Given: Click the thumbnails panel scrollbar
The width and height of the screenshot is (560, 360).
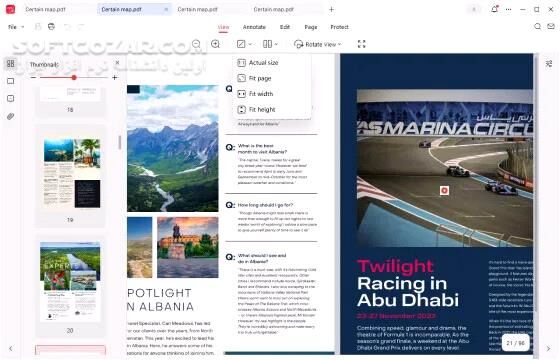Looking at the screenshot, I should pos(120,142).
